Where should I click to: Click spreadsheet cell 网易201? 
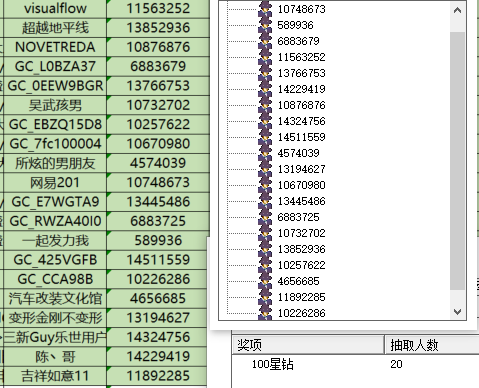pos(55,182)
